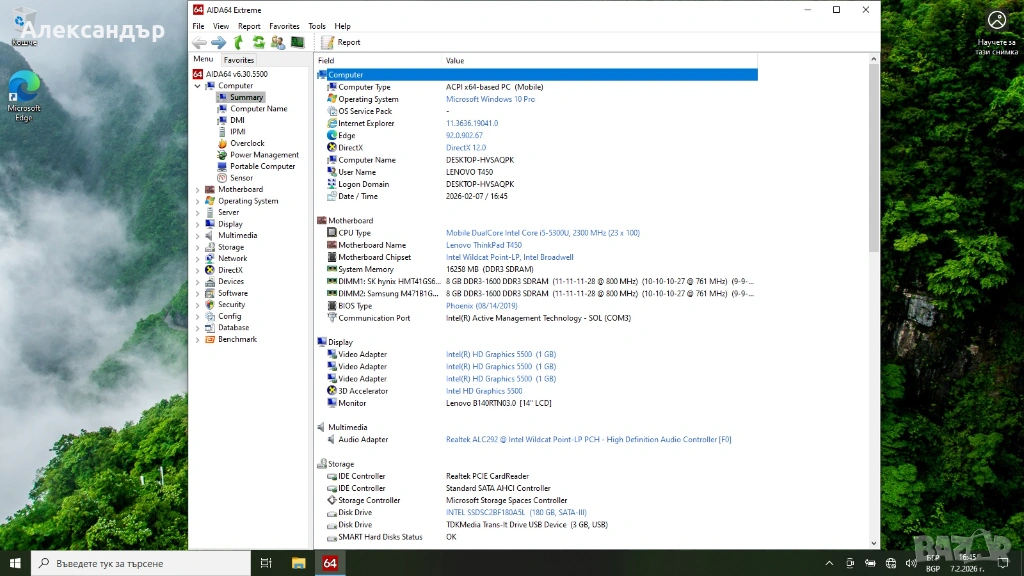
Task: Open File Explorer from the taskbar
Action: (298, 563)
